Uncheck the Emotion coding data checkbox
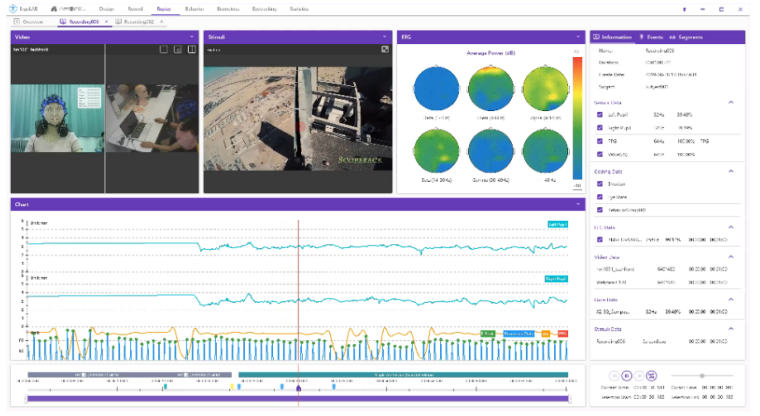Viewport: 760px width, 416px height. pyautogui.click(x=599, y=184)
